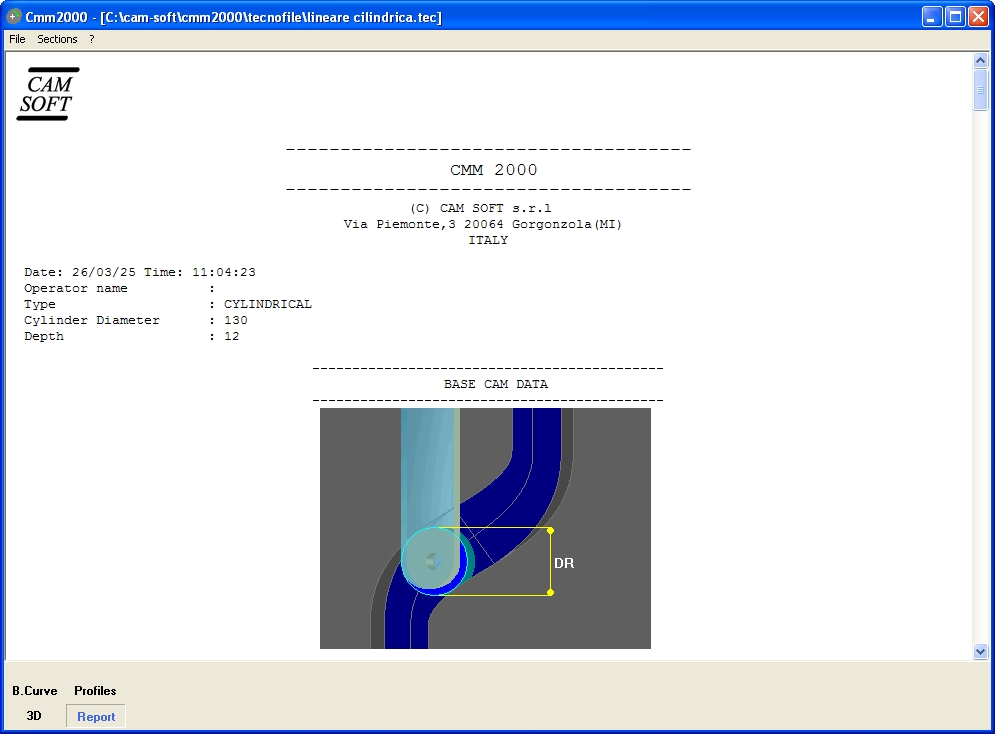
Task: Click the Depth value '12'
Action: [x=232, y=336]
